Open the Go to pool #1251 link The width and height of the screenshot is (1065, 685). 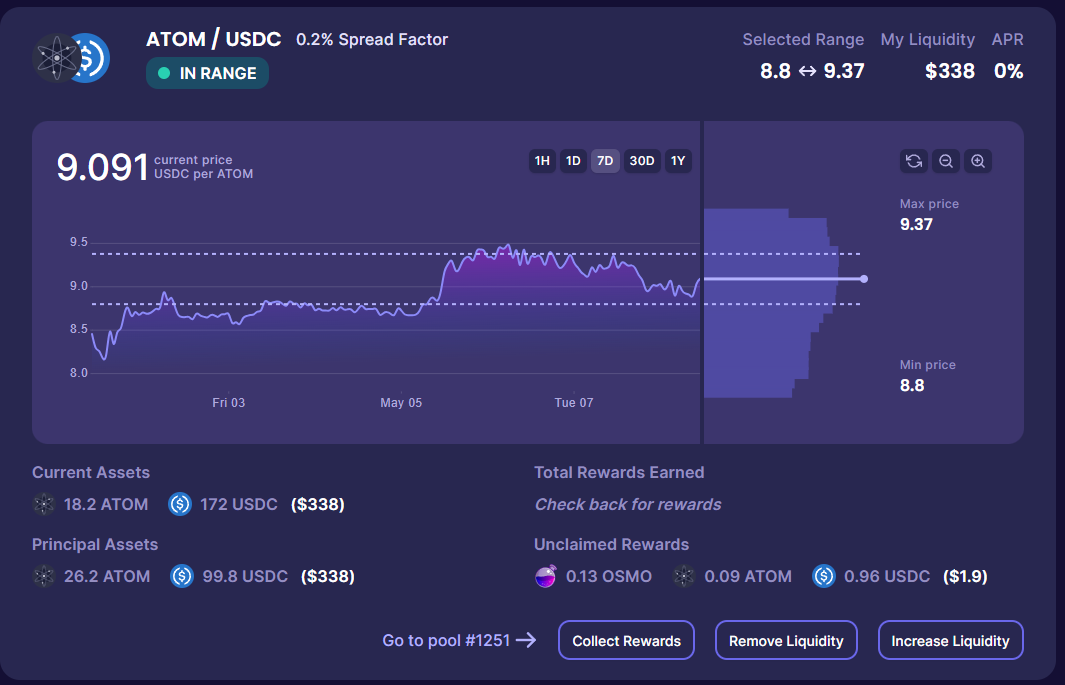(x=459, y=640)
